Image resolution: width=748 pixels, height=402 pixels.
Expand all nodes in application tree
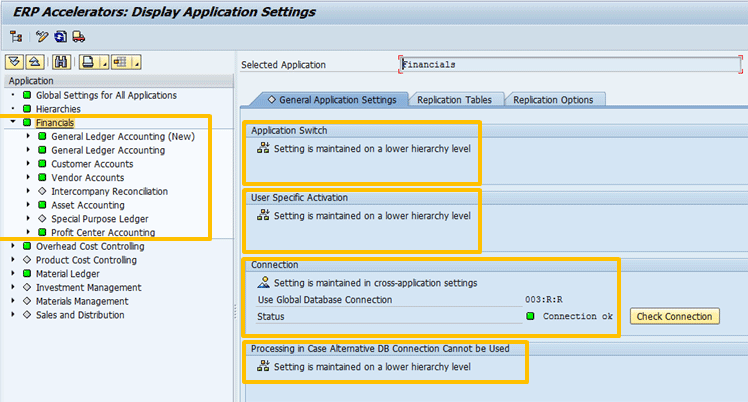coord(14,62)
